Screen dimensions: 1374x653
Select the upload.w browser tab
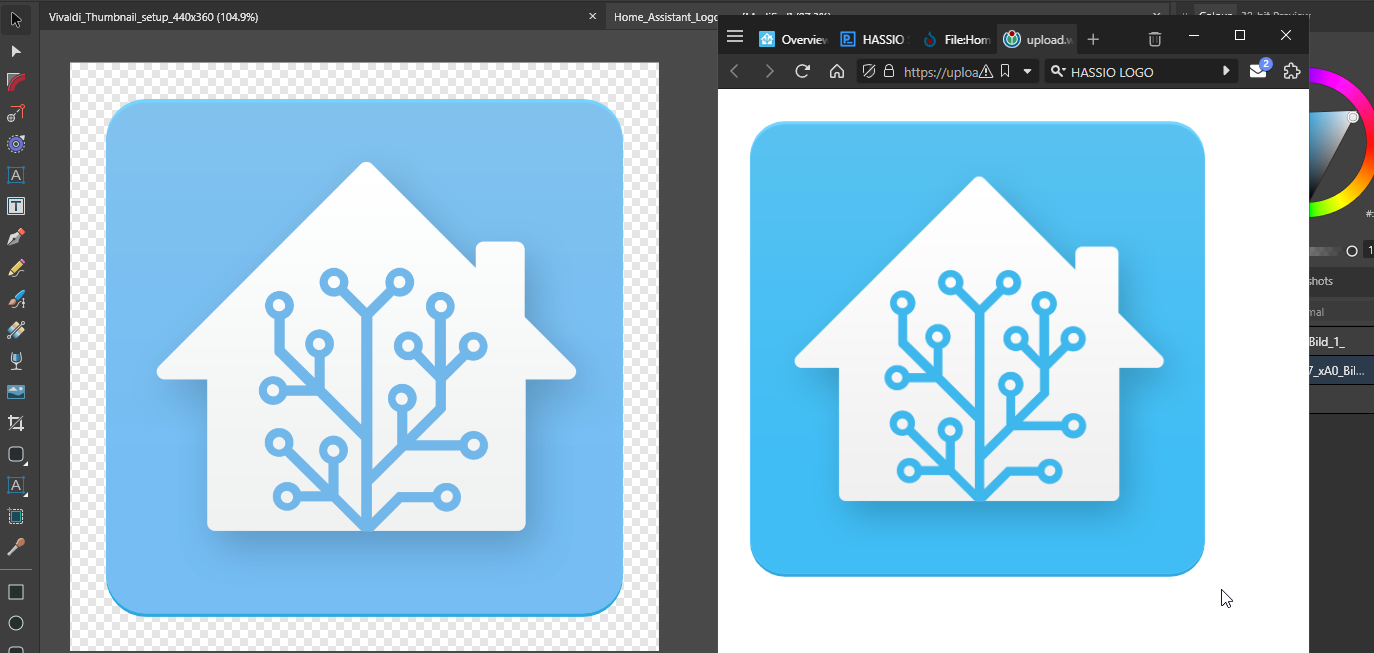click(1037, 39)
